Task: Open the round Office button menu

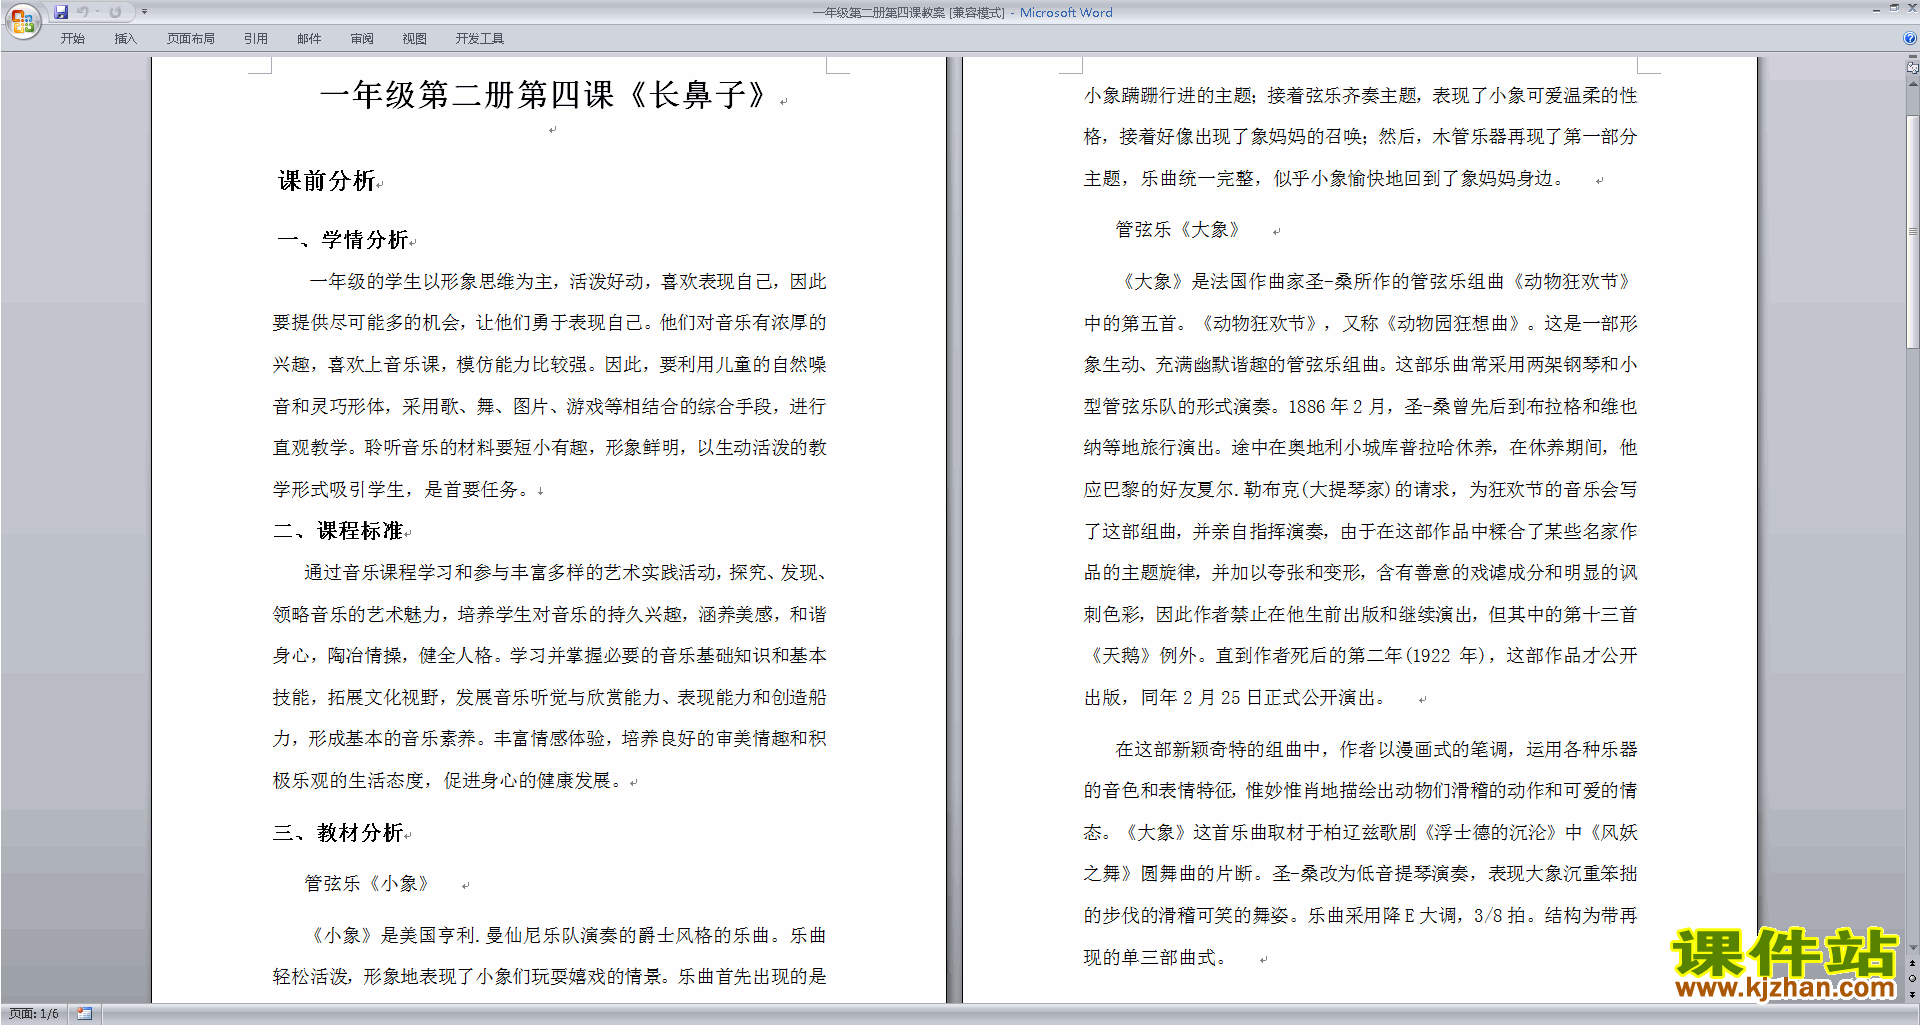Action: coord(22,20)
